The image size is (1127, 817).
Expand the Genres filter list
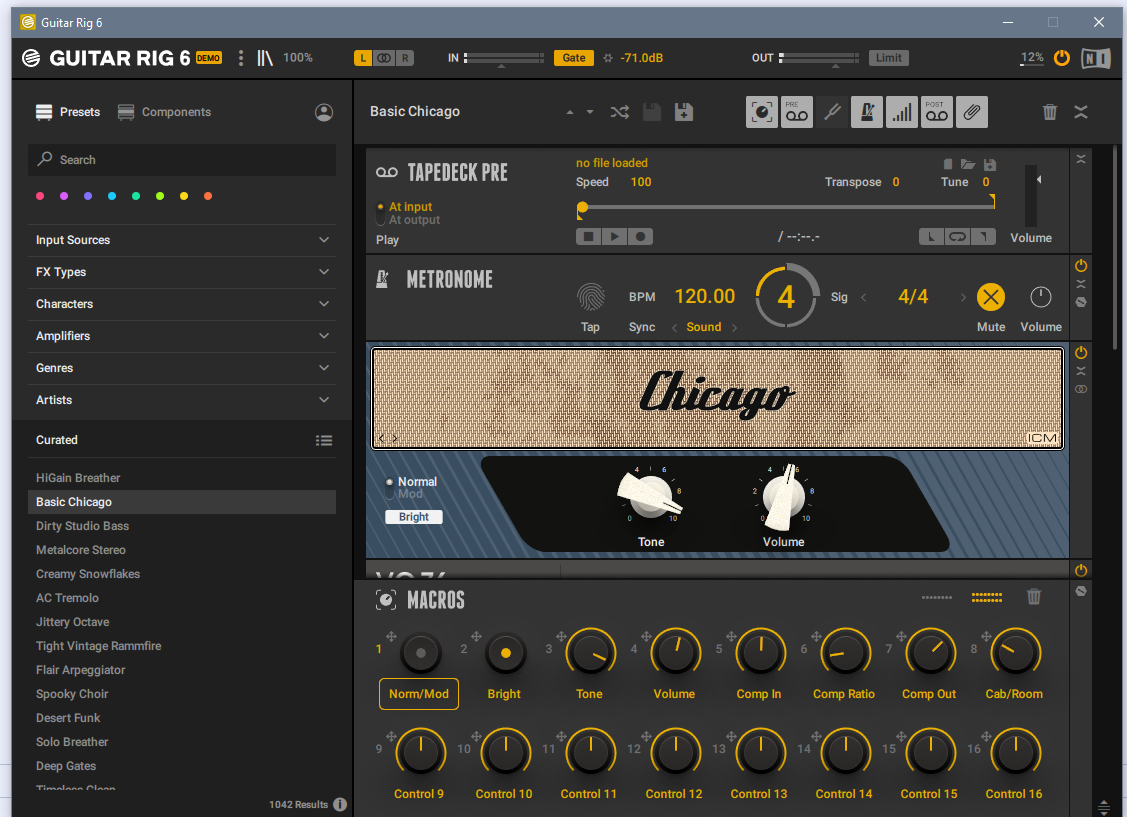(181, 368)
